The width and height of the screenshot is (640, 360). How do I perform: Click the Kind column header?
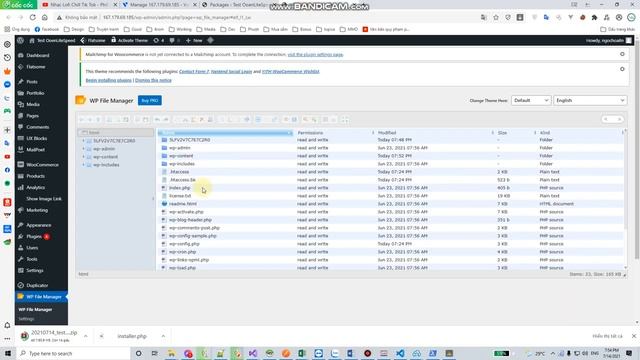tap(581, 133)
